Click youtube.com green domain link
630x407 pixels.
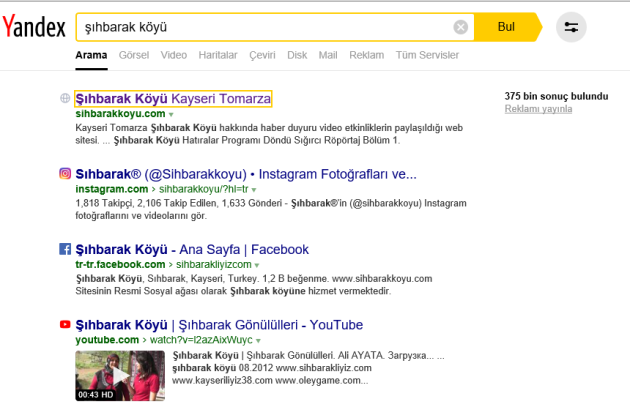click(107, 340)
